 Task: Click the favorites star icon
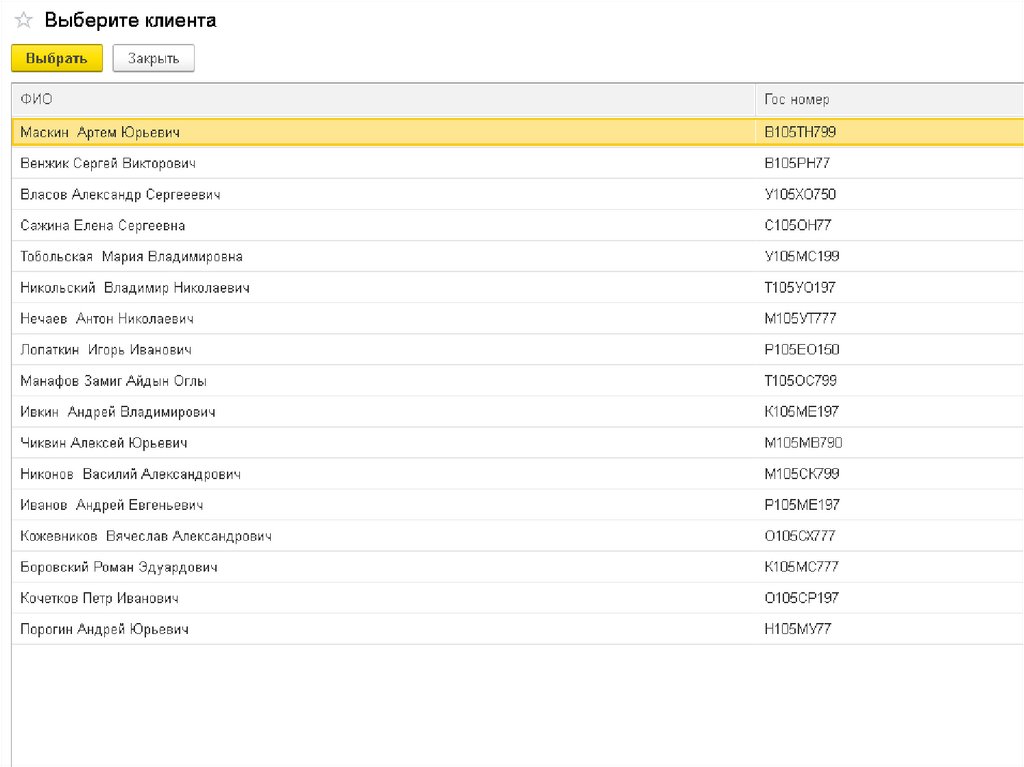24,20
